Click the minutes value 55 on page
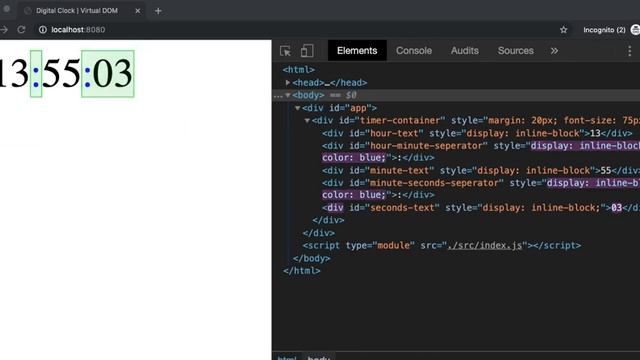Image resolution: width=640 pixels, height=360 pixels. [61, 74]
